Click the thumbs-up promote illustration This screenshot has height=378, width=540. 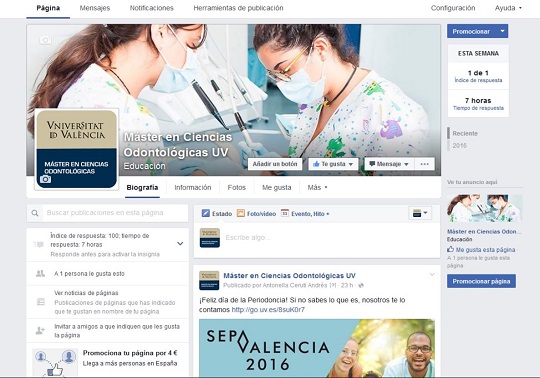55,363
